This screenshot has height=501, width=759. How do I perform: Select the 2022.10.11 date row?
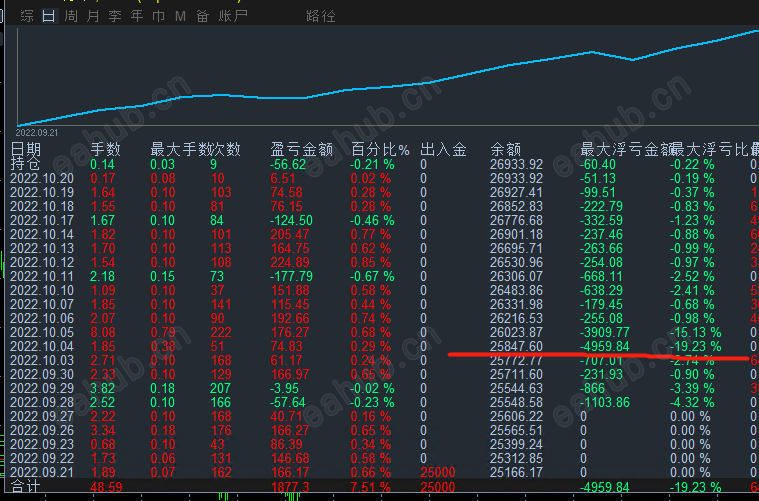[x=42, y=276]
